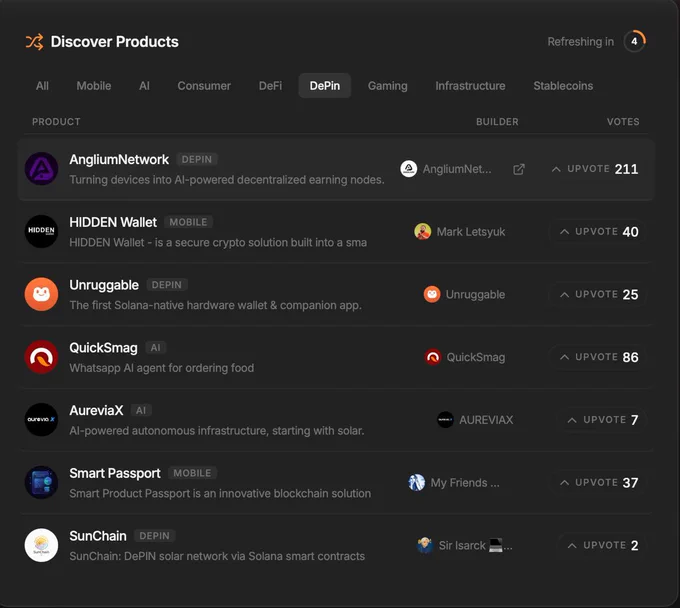The image size is (680, 608).
Task: Upvote AureviaX with 7 votes
Action: 603,420
